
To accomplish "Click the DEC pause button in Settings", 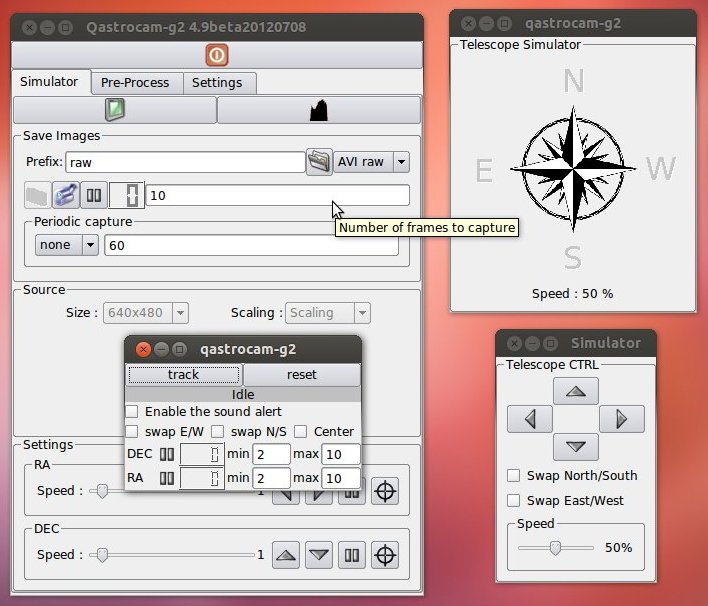I will [352, 555].
